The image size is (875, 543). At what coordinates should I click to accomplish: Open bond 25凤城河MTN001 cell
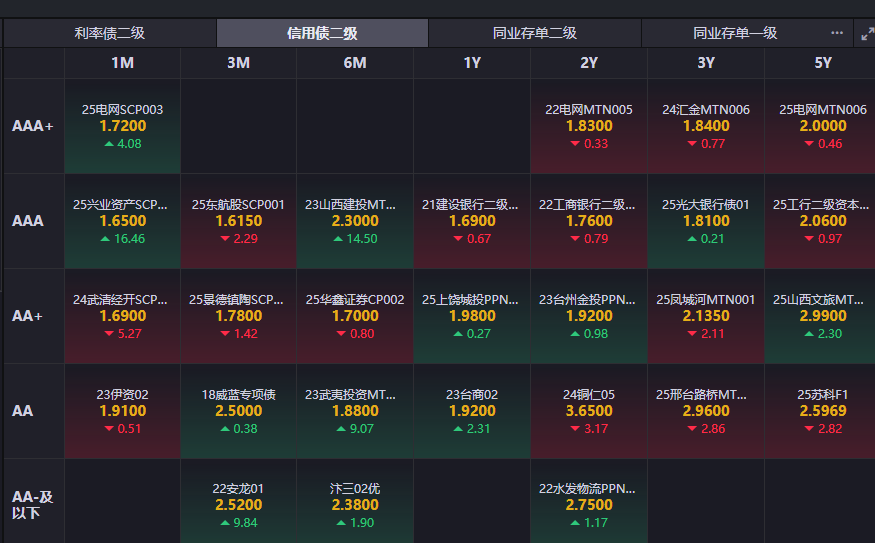point(706,316)
